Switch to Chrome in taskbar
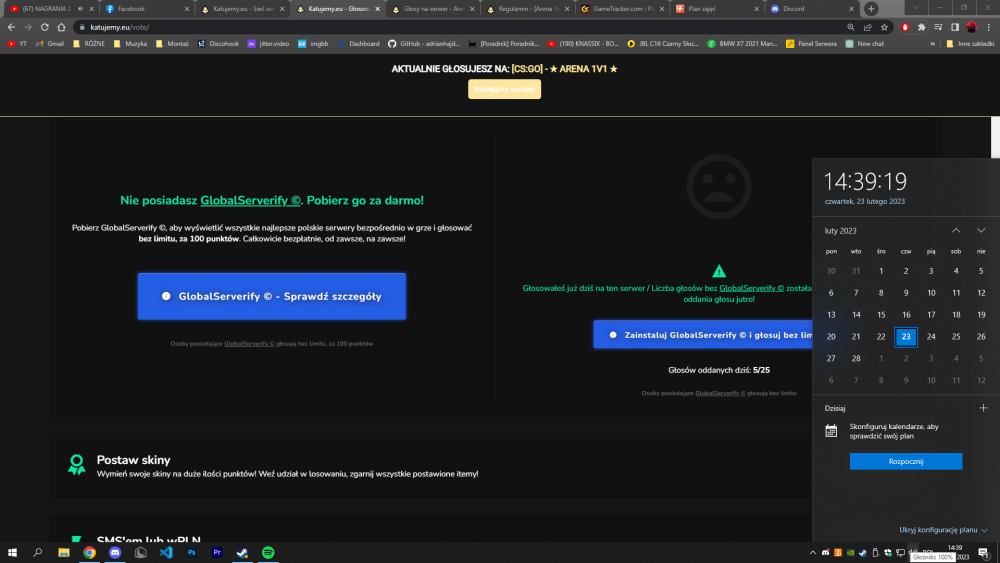The width and height of the screenshot is (1000, 563). tap(89, 553)
